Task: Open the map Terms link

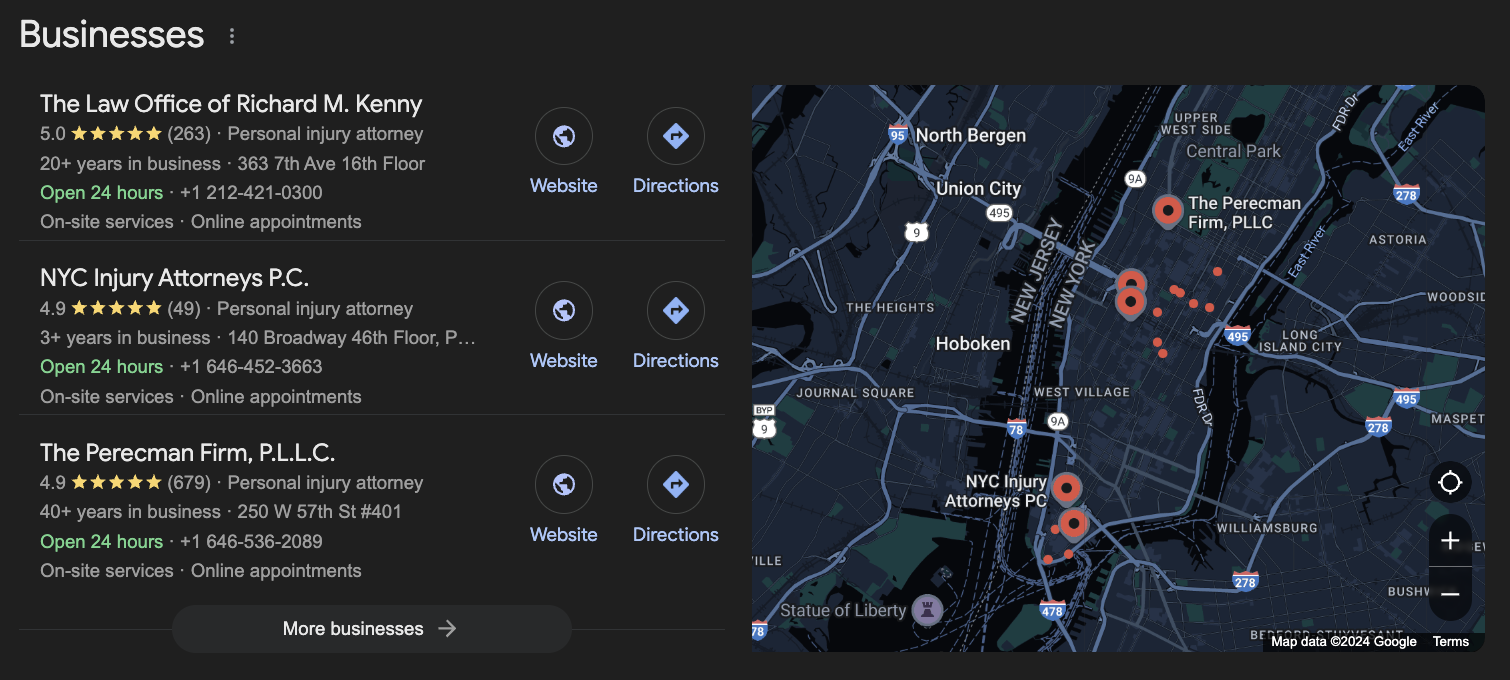Action: (1451, 642)
